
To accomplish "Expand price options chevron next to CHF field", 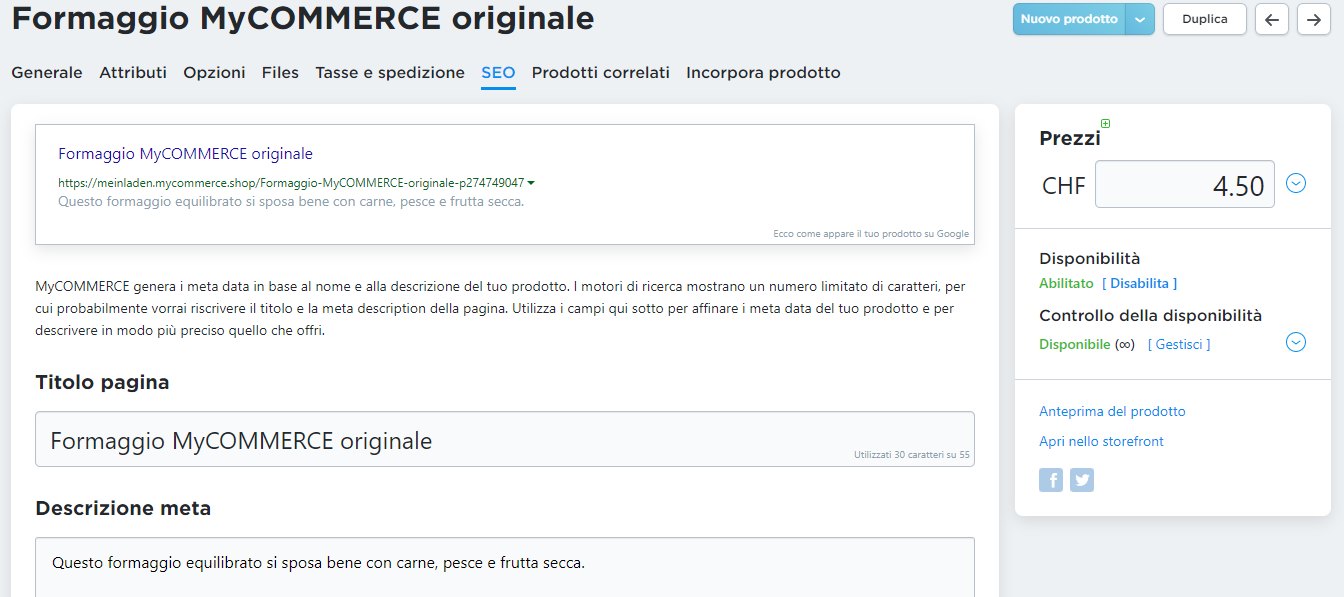I will pos(1296,183).
